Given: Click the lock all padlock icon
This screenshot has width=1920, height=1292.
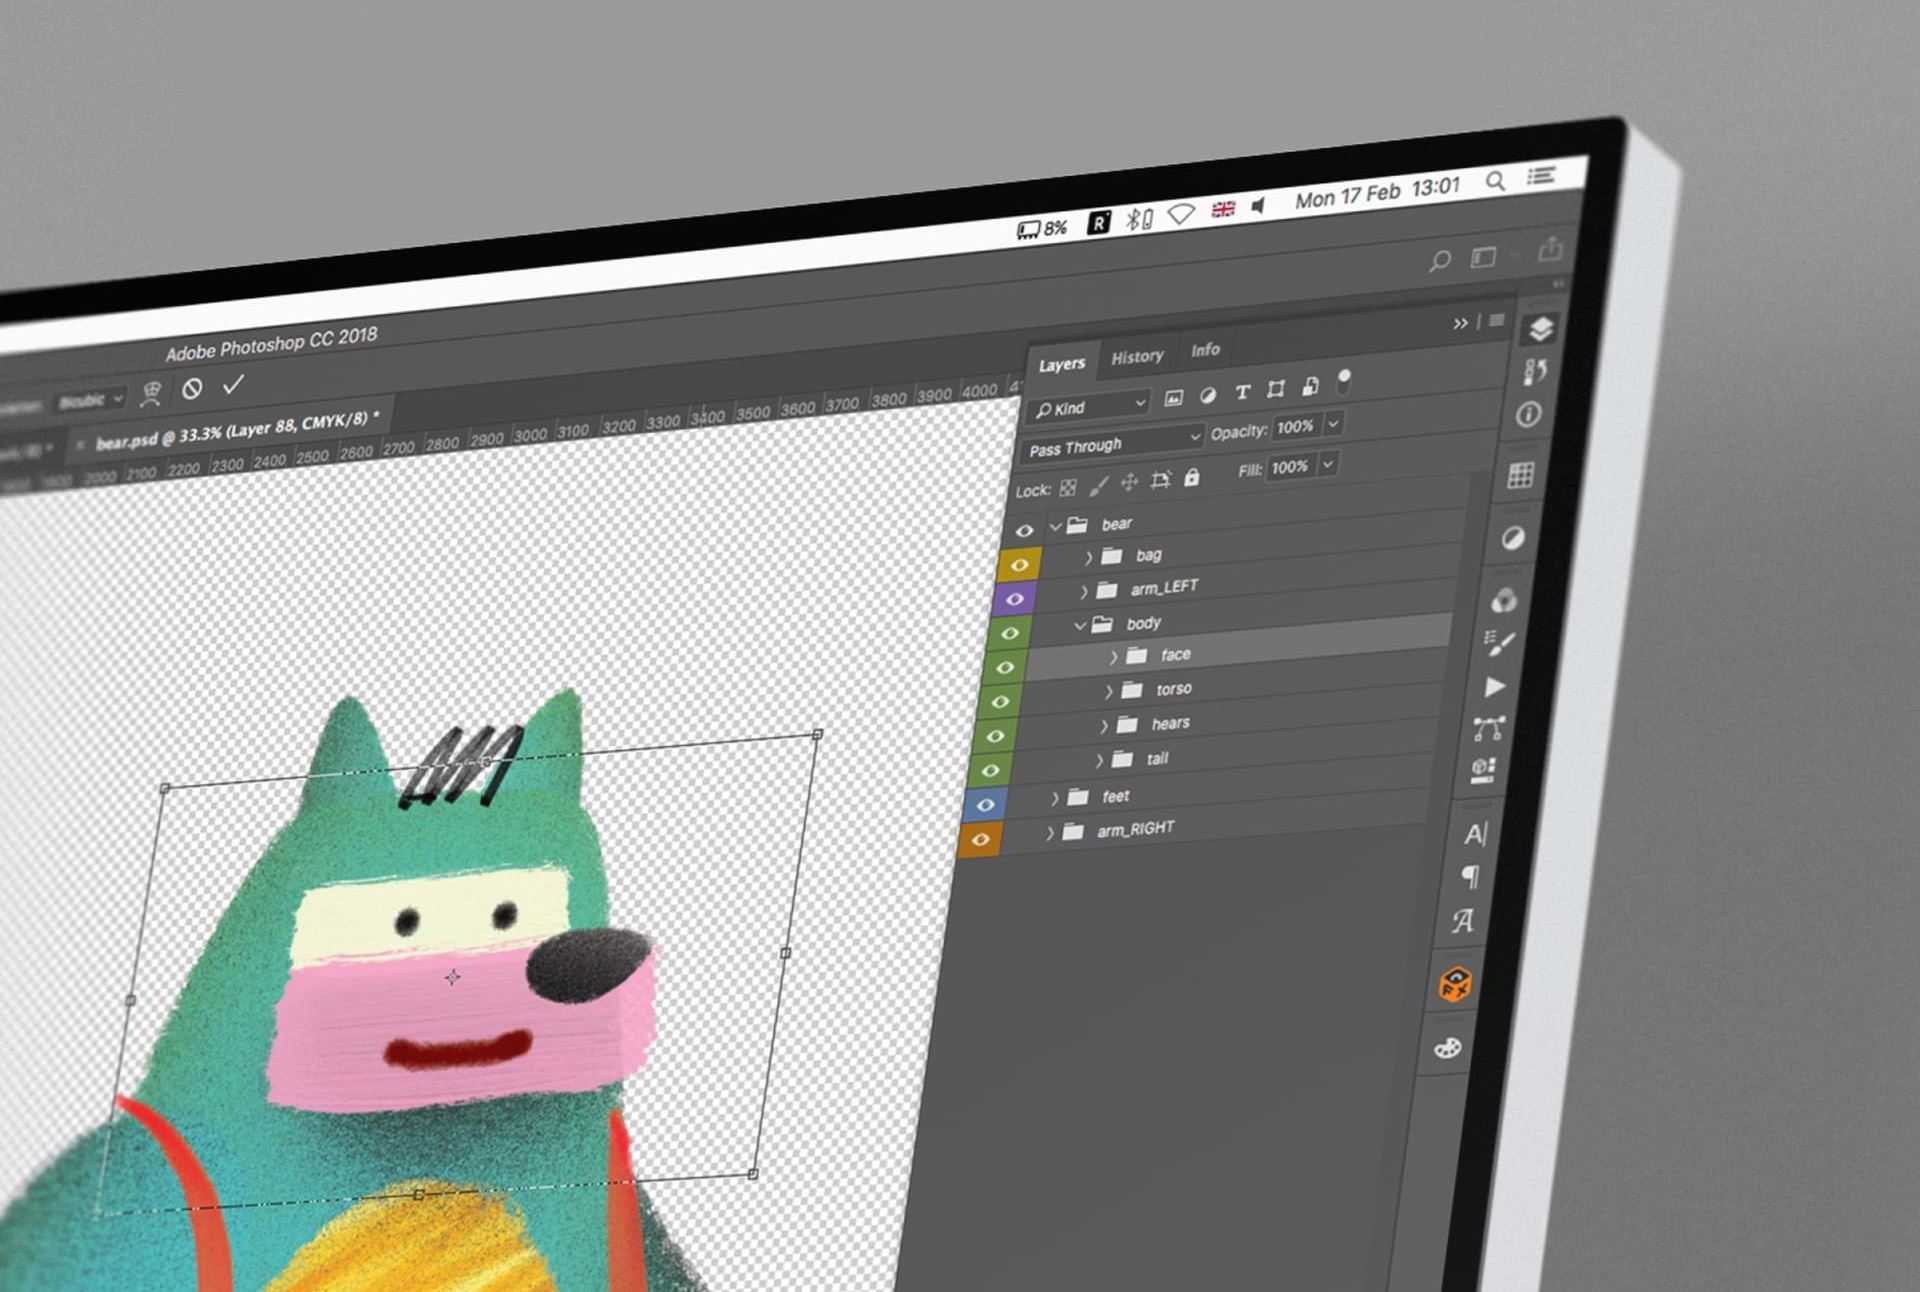Looking at the screenshot, I should pos(1191,478).
